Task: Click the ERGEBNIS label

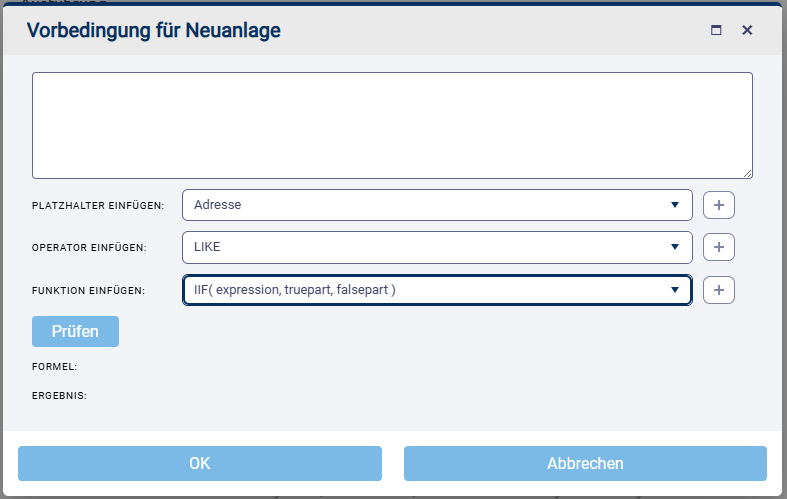Action: point(59,395)
